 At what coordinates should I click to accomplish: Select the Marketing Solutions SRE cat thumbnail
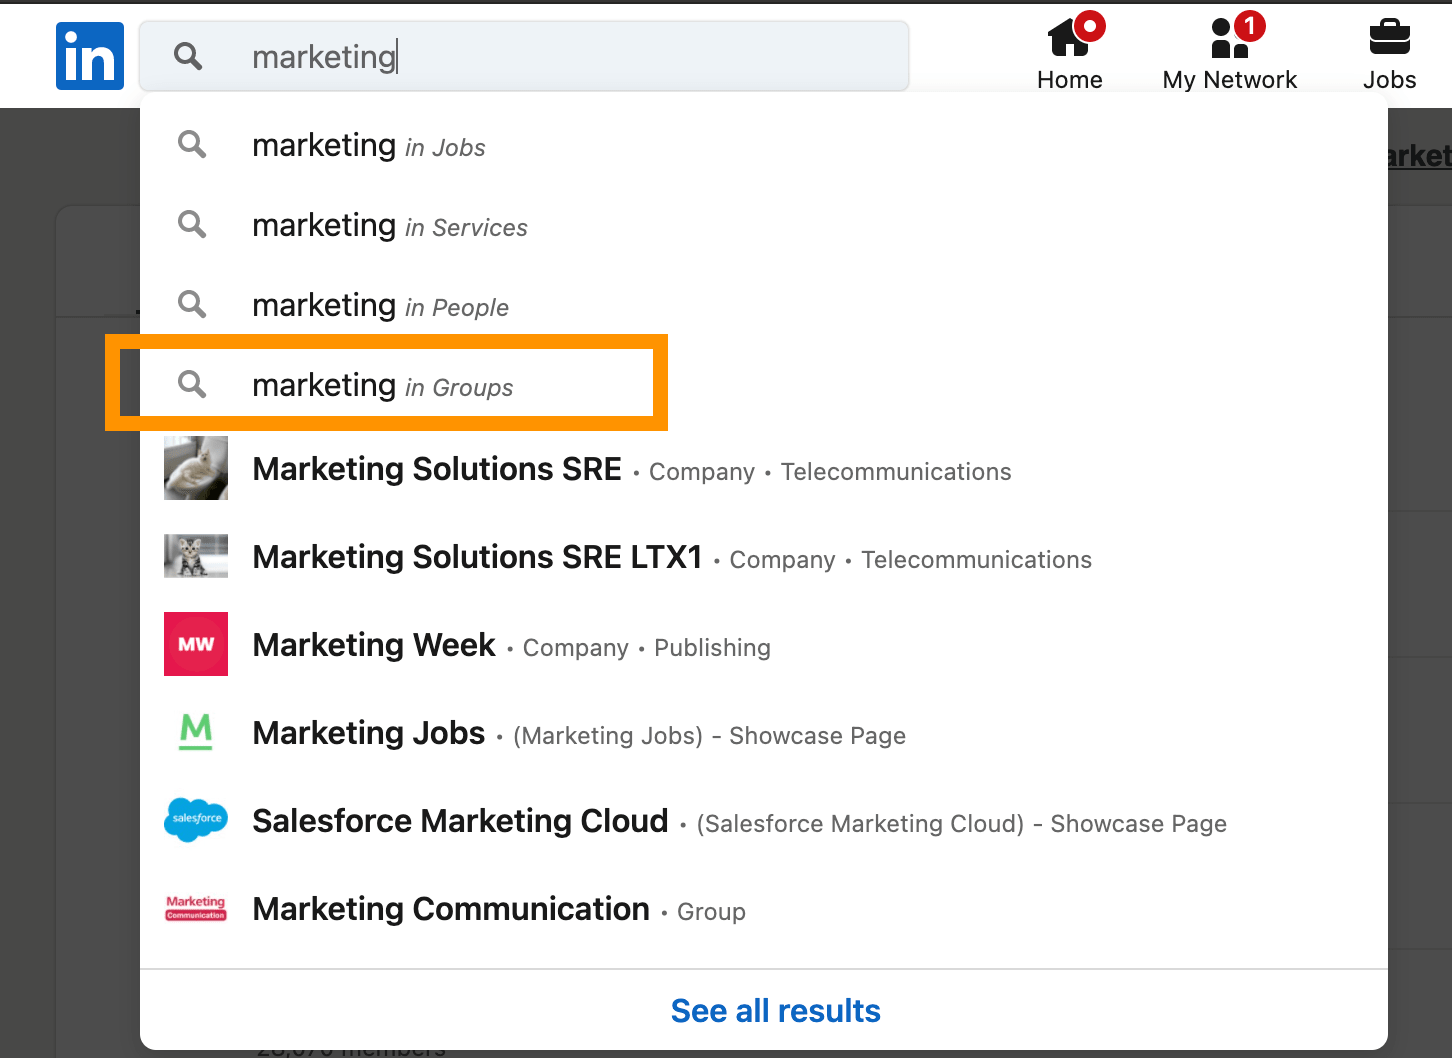click(196, 468)
